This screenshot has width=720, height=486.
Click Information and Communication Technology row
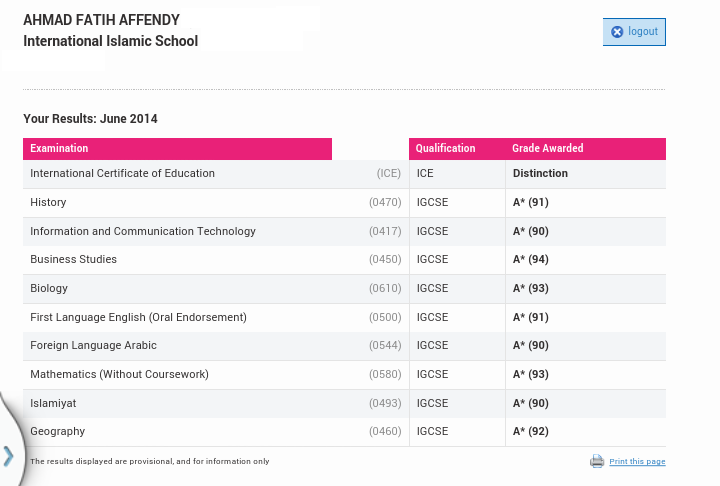[x=143, y=231]
